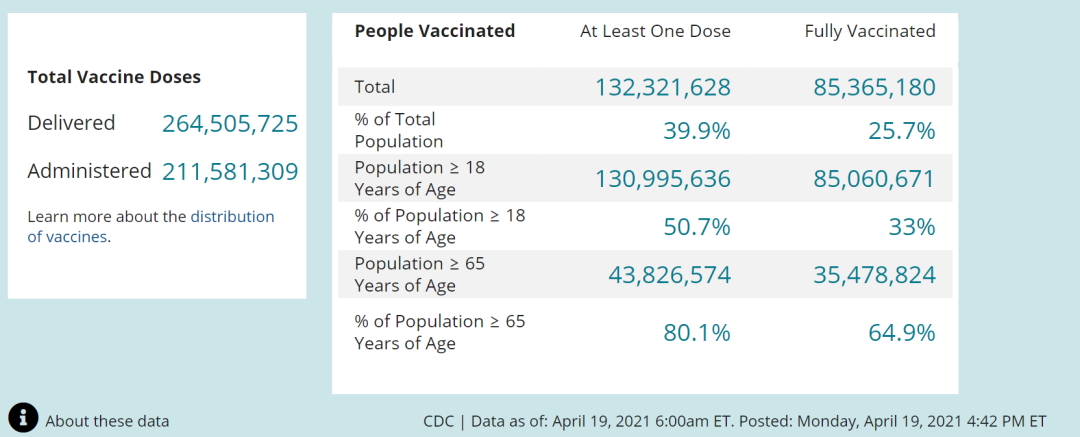Click the info icon beside About these data
1080x437 pixels.
(23, 419)
